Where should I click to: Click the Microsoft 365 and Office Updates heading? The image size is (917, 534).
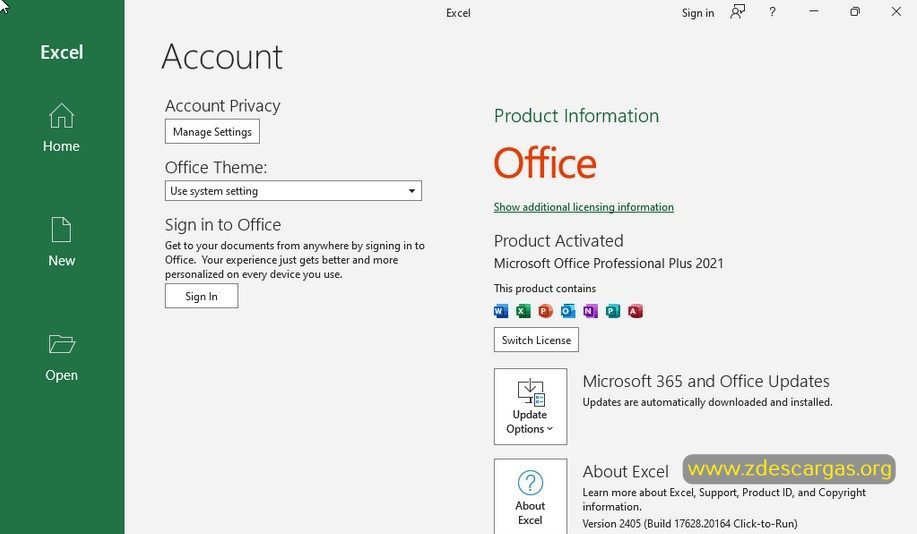point(706,381)
